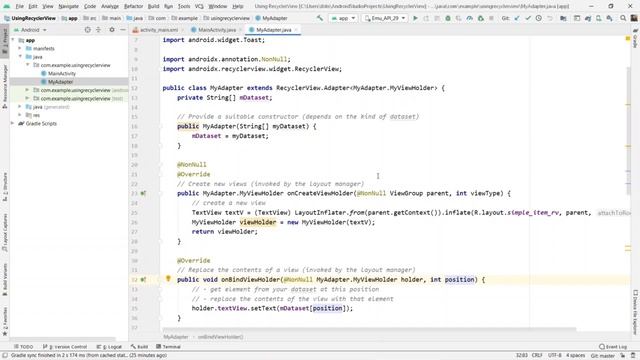Collapse the app module tree node
The image size is (640, 360).
coord(13,40)
